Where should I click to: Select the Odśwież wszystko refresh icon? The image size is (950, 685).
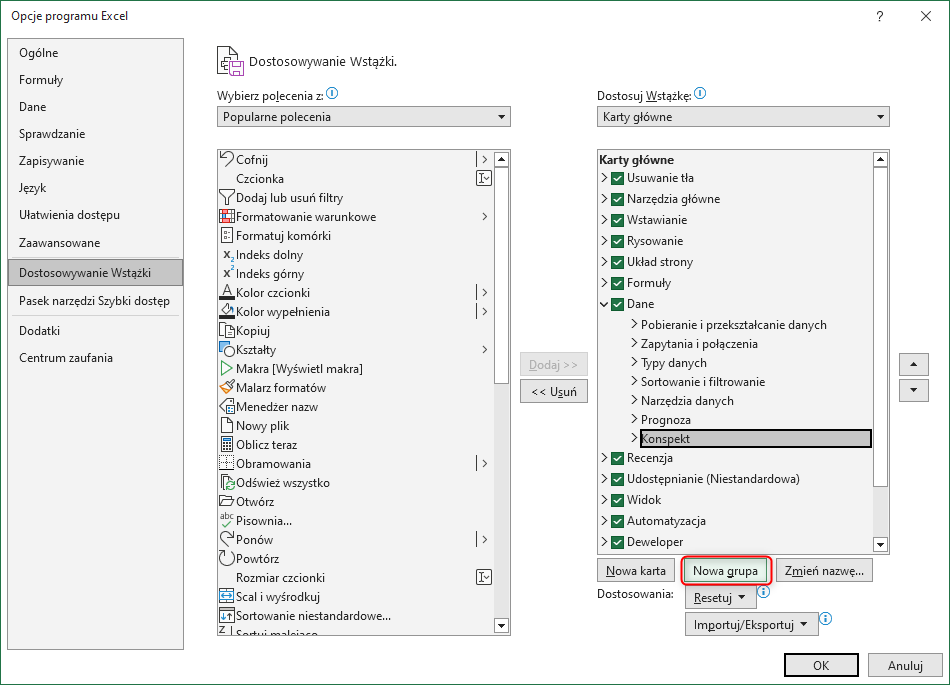pos(226,483)
